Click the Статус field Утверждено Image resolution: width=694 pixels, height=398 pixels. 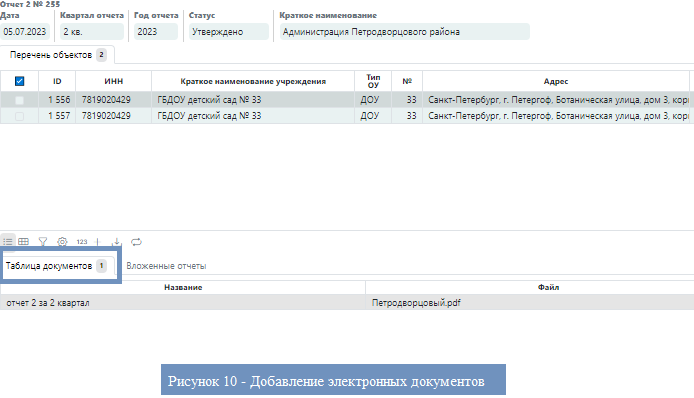click(228, 32)
